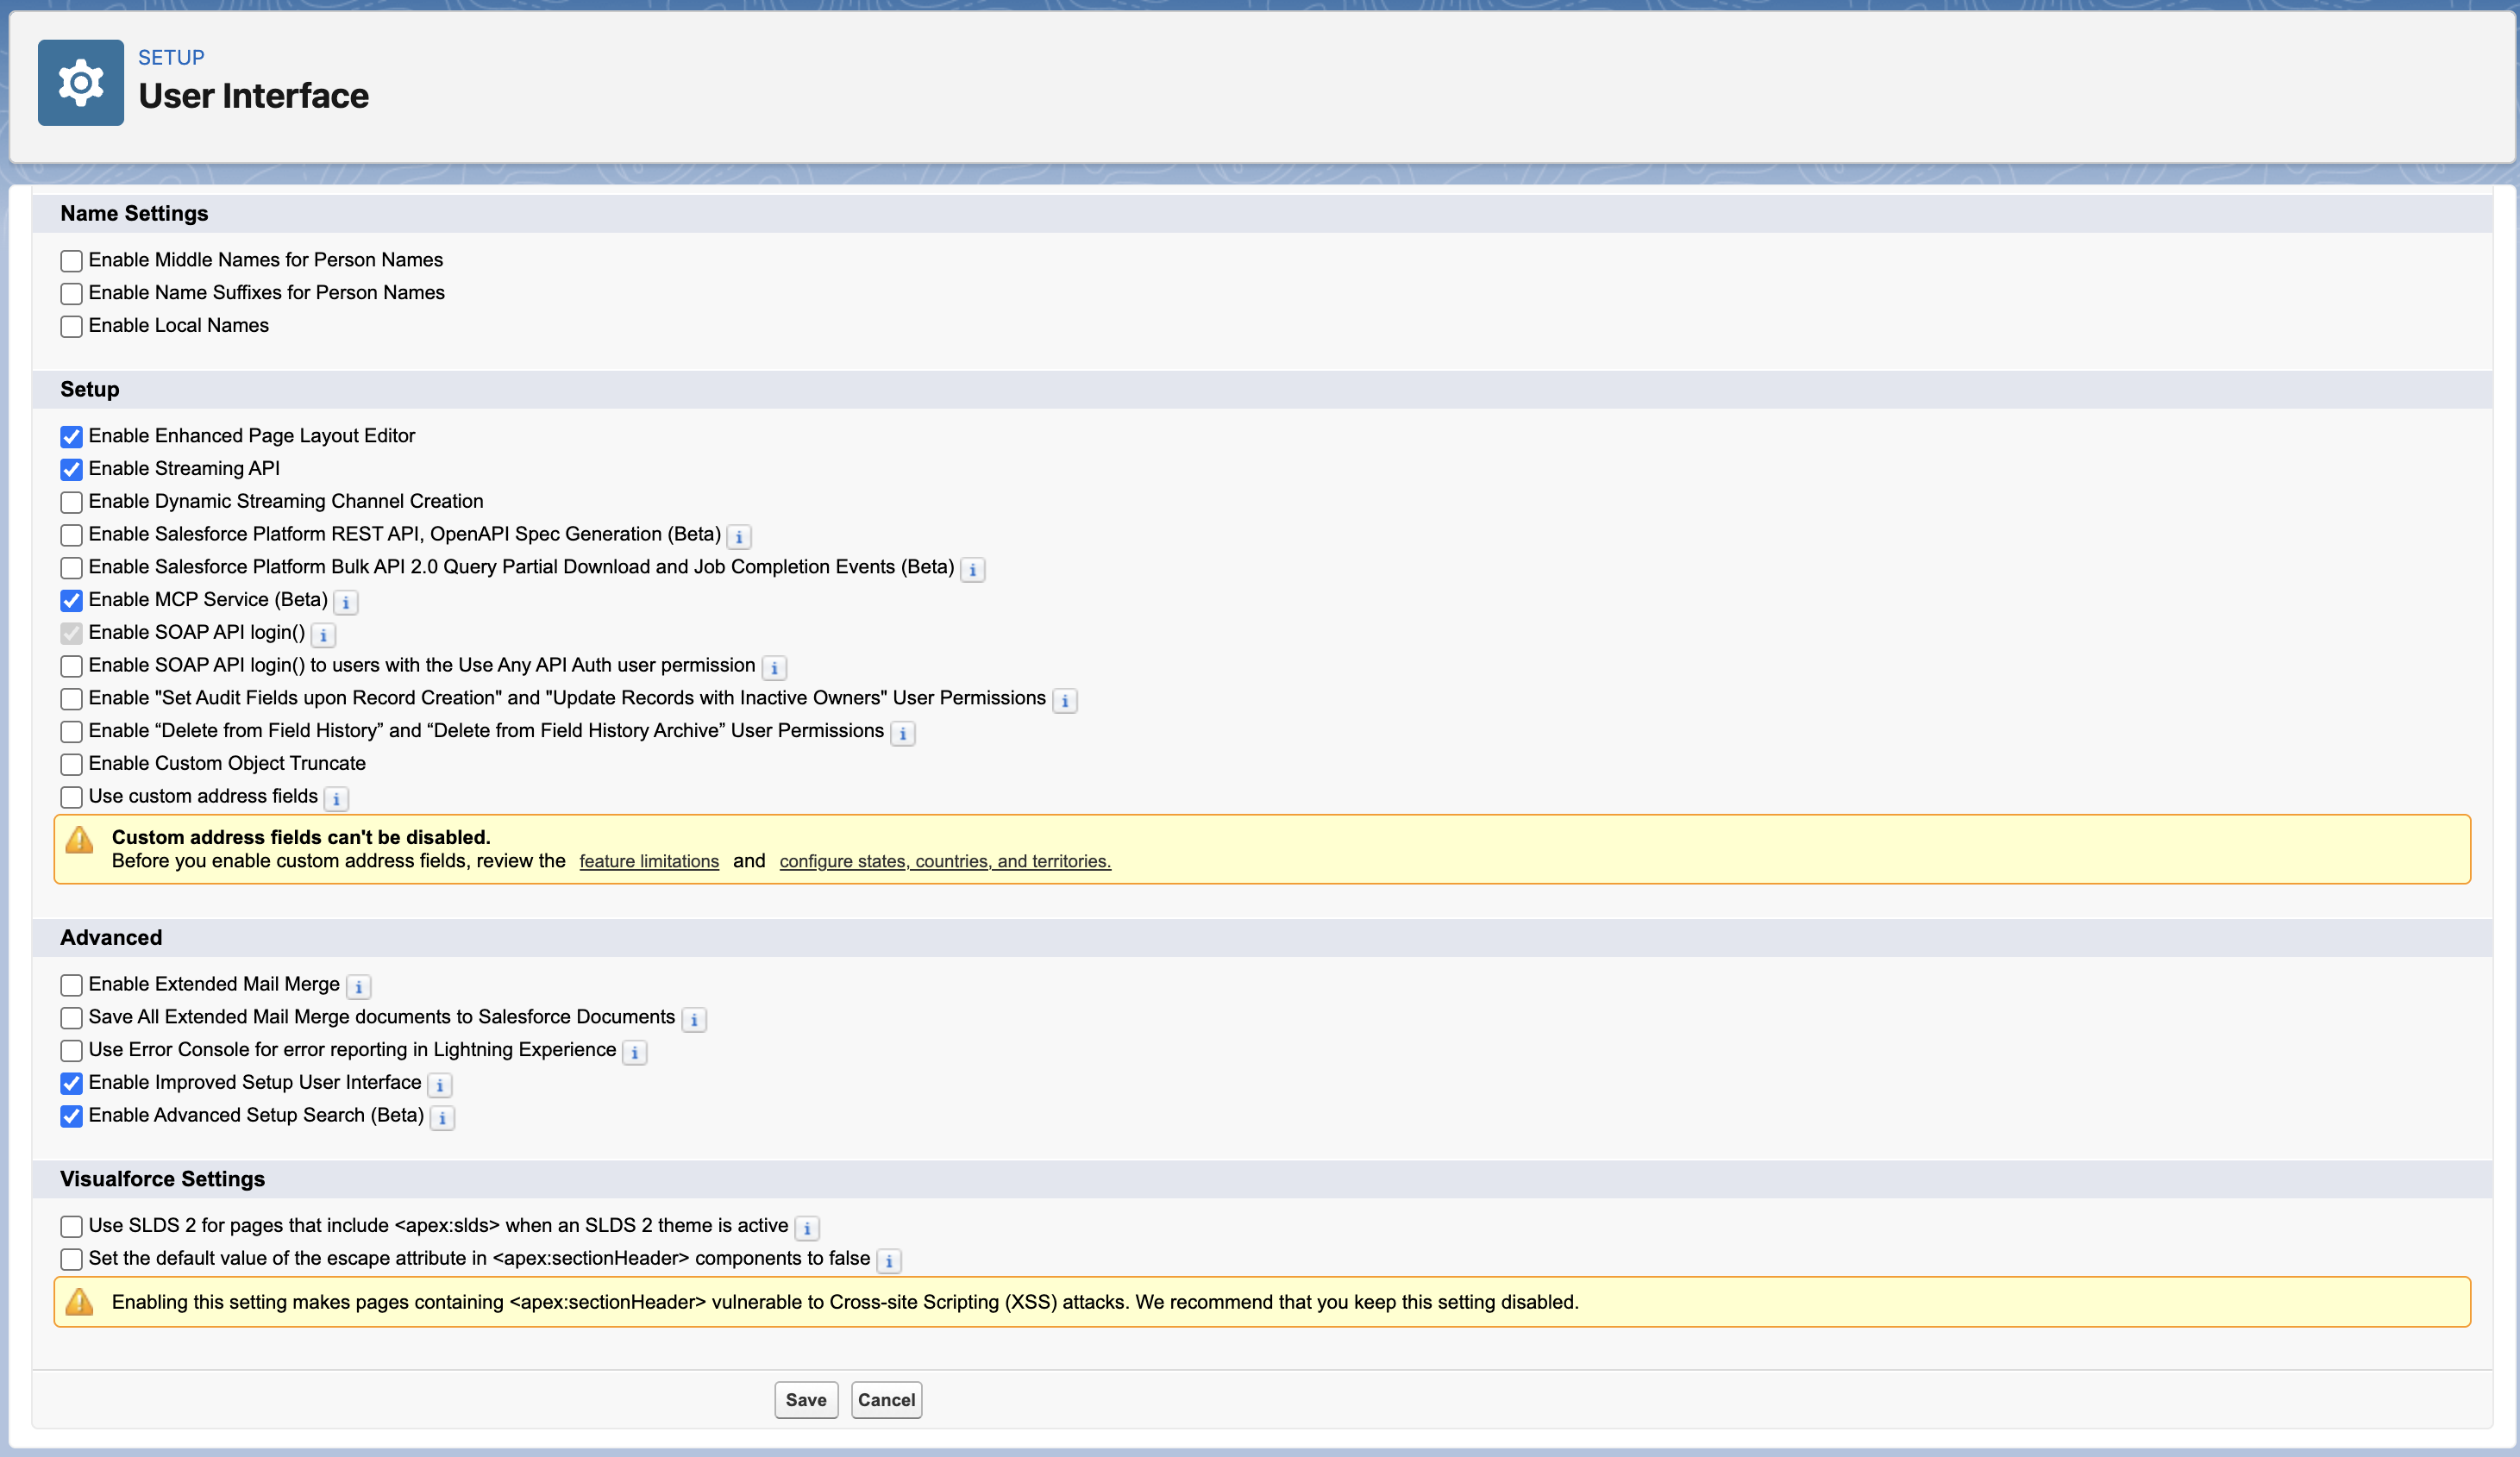
Task: Click the Save button
Action: click(806, 1400)
